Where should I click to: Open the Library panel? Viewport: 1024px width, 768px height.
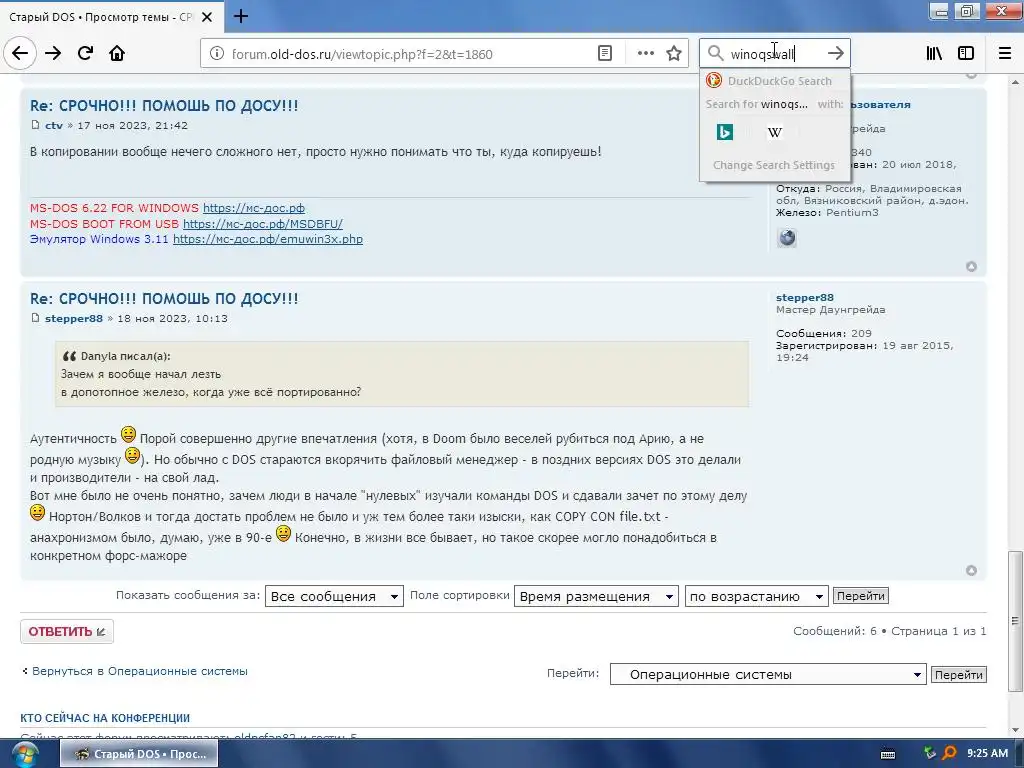pos(934,53)
